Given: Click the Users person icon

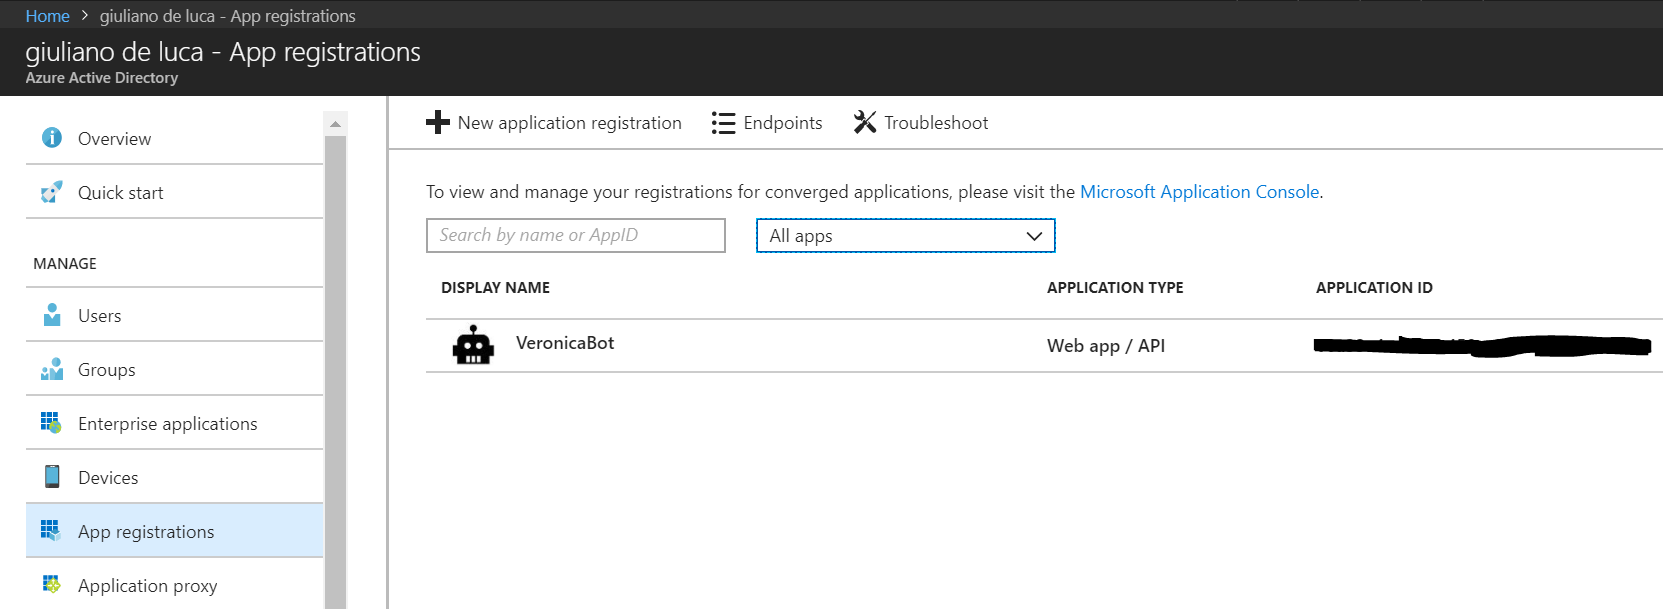Looking at the screenshot, I should [x=52, y=315].
